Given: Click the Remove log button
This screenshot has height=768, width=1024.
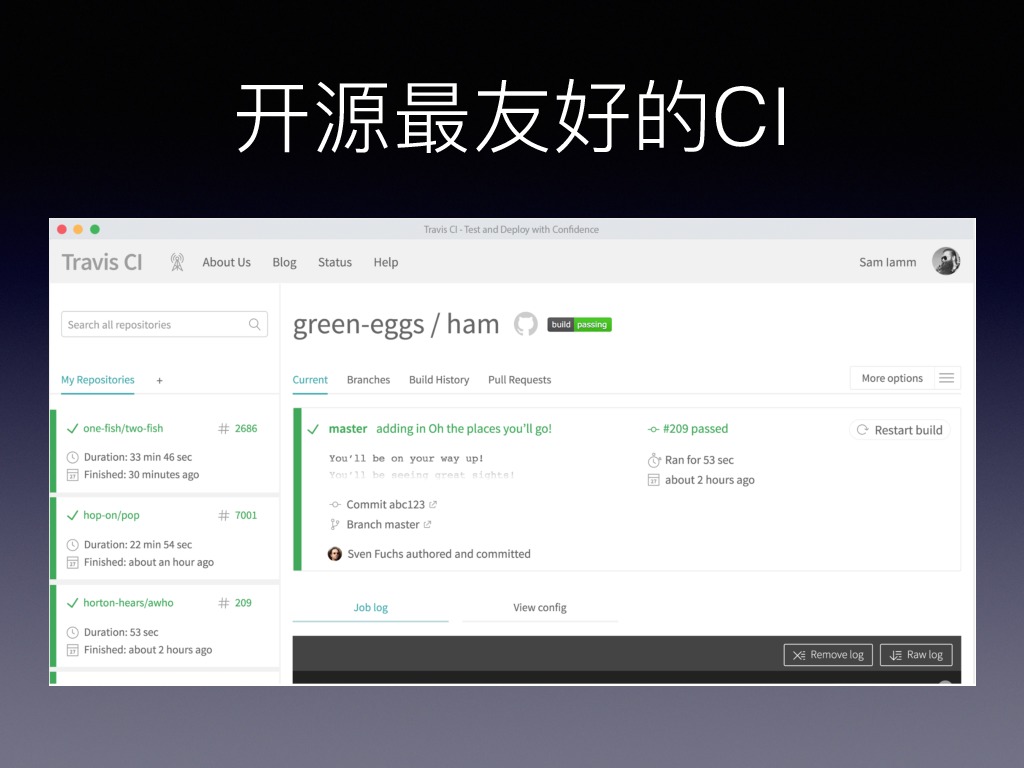Looking at the screenshot, I should (828, 655).
